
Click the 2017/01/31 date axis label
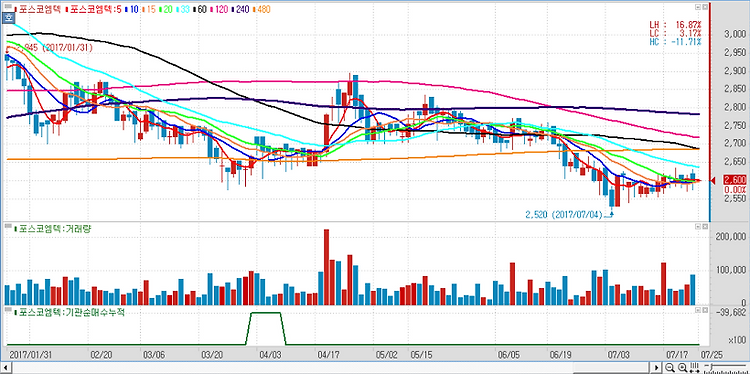(30, 355)
